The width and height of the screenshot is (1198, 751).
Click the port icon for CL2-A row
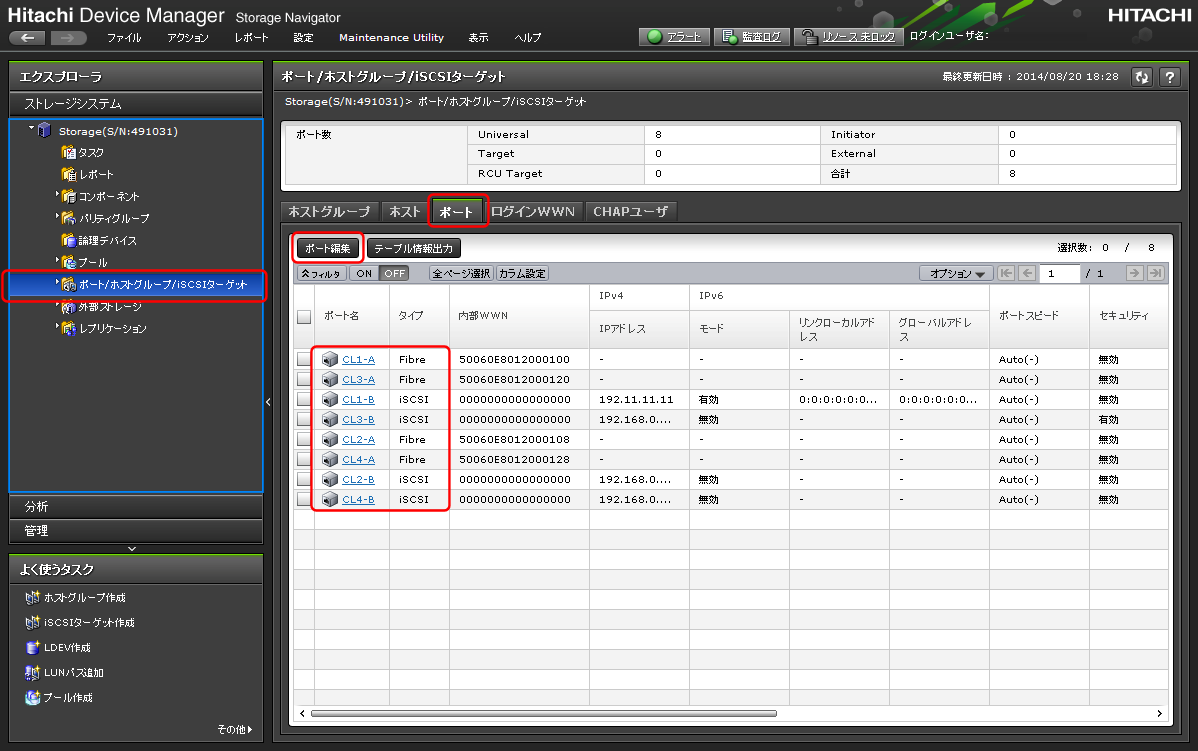pos(330,439)
